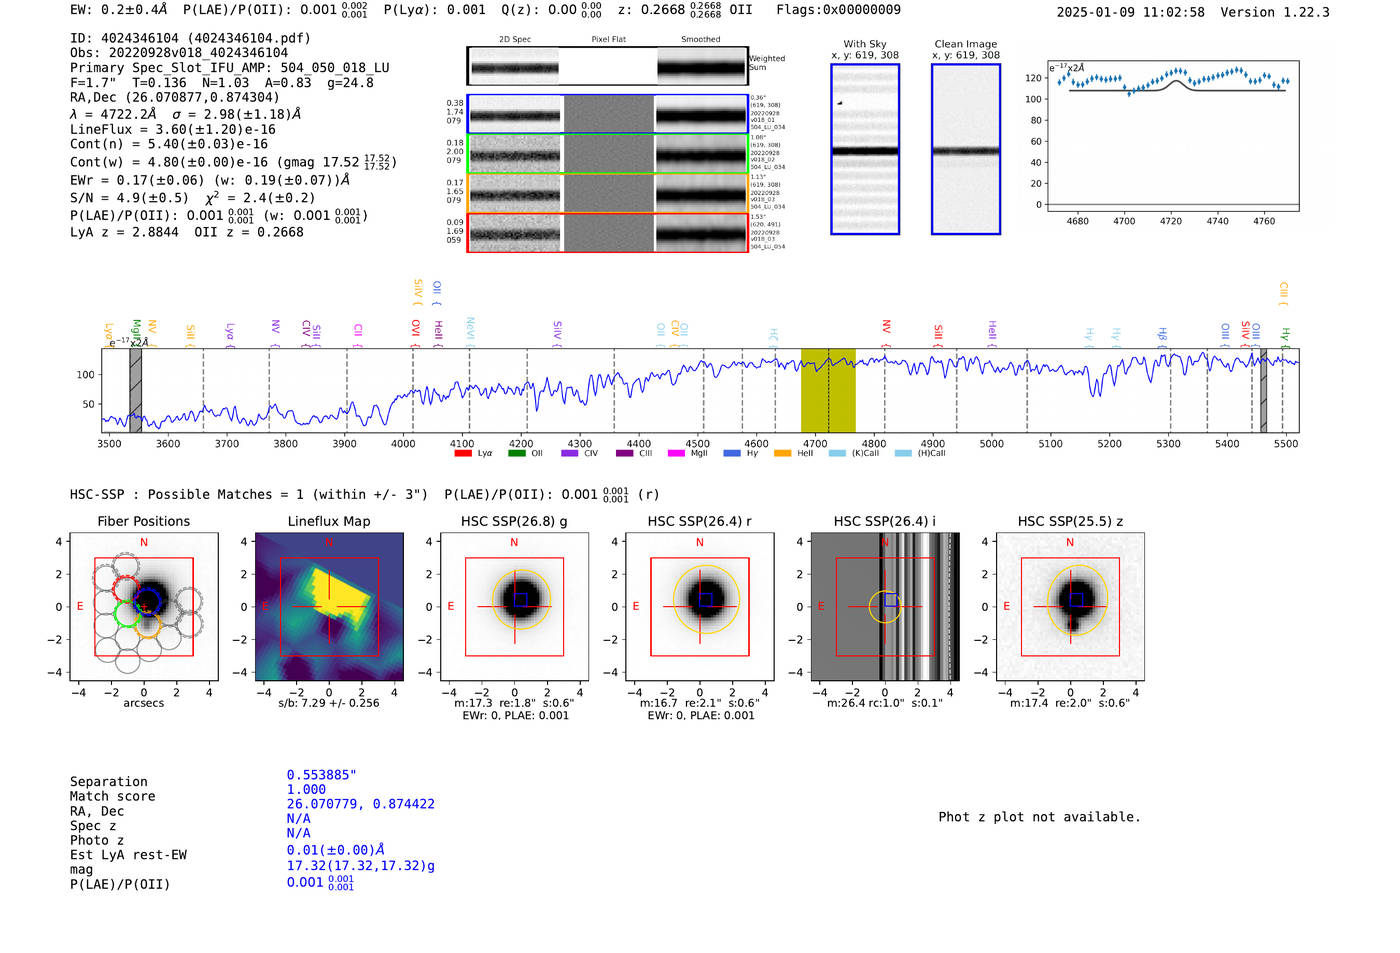This screenshot has height=953, width=1400.
Task: Select the blue-bordered 2D spectrum row
Action: coord(608,115)
